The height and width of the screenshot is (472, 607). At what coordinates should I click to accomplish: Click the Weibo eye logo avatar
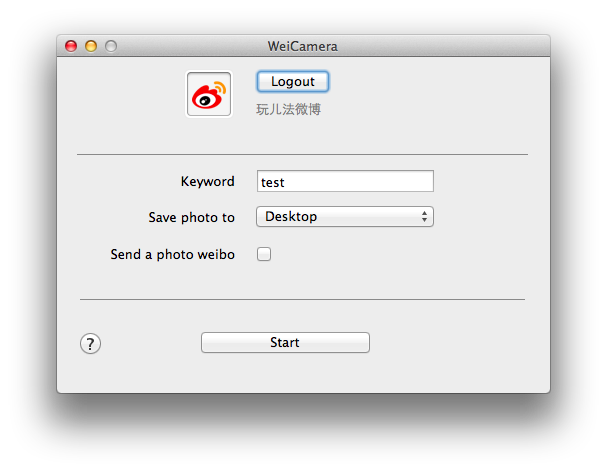click(209, 94)
